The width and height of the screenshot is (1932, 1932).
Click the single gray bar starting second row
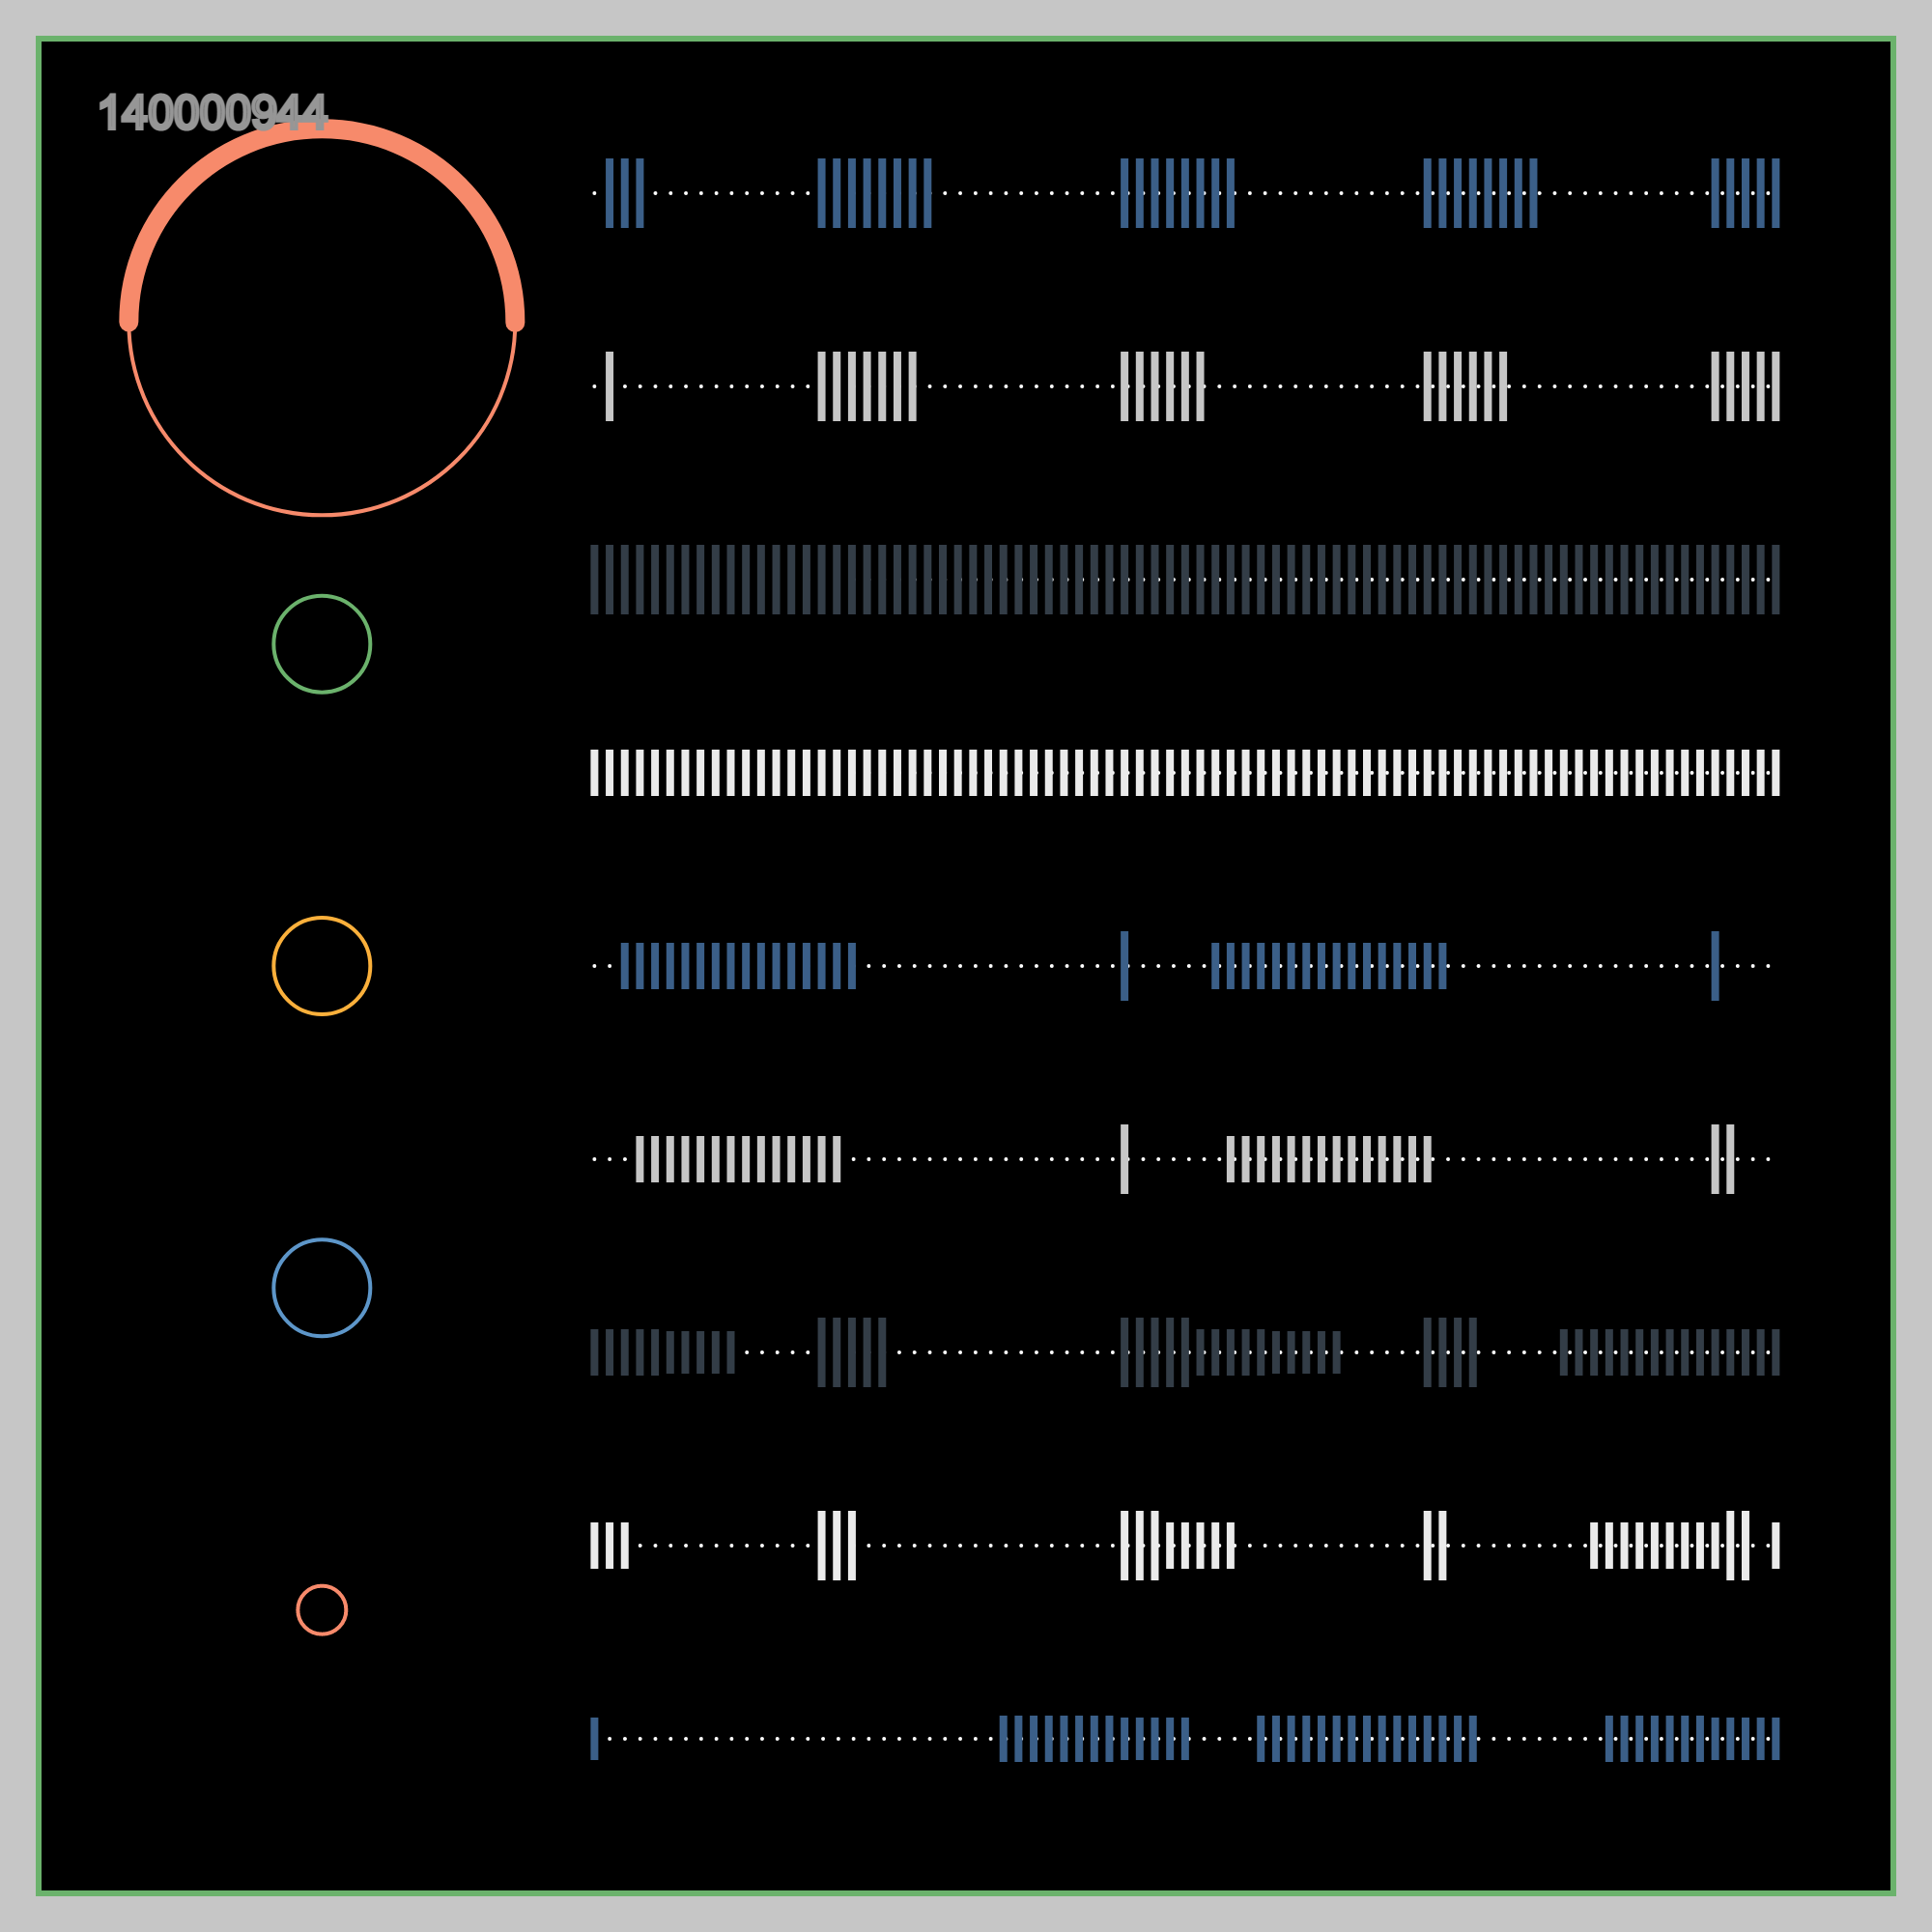tap(609, 386)
